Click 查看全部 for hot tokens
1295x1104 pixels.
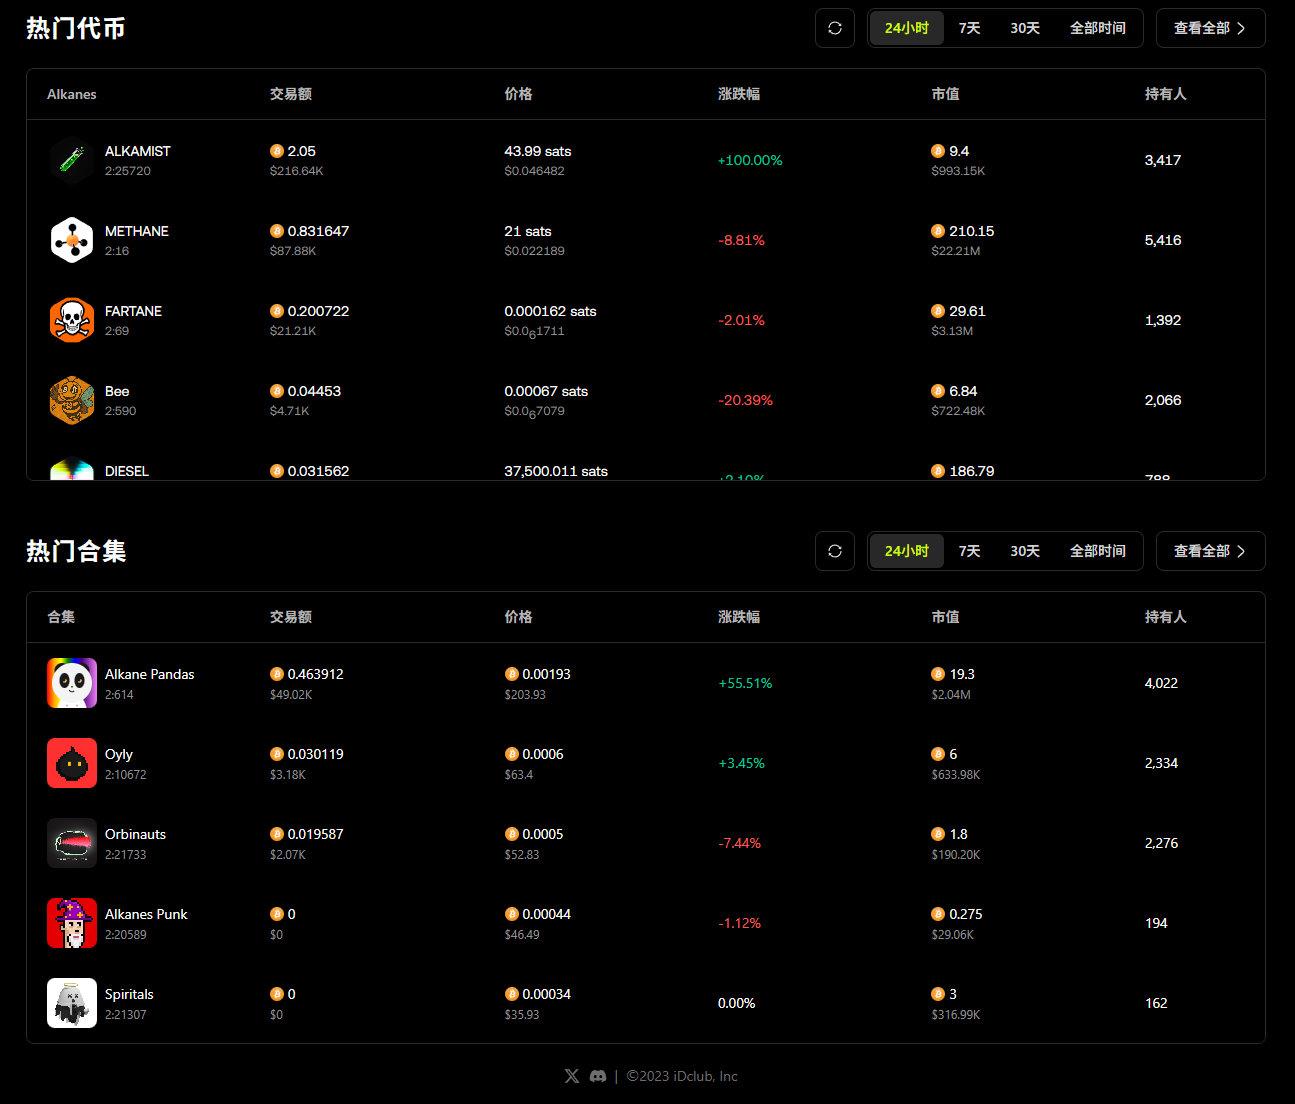(x=1210, y=28)
